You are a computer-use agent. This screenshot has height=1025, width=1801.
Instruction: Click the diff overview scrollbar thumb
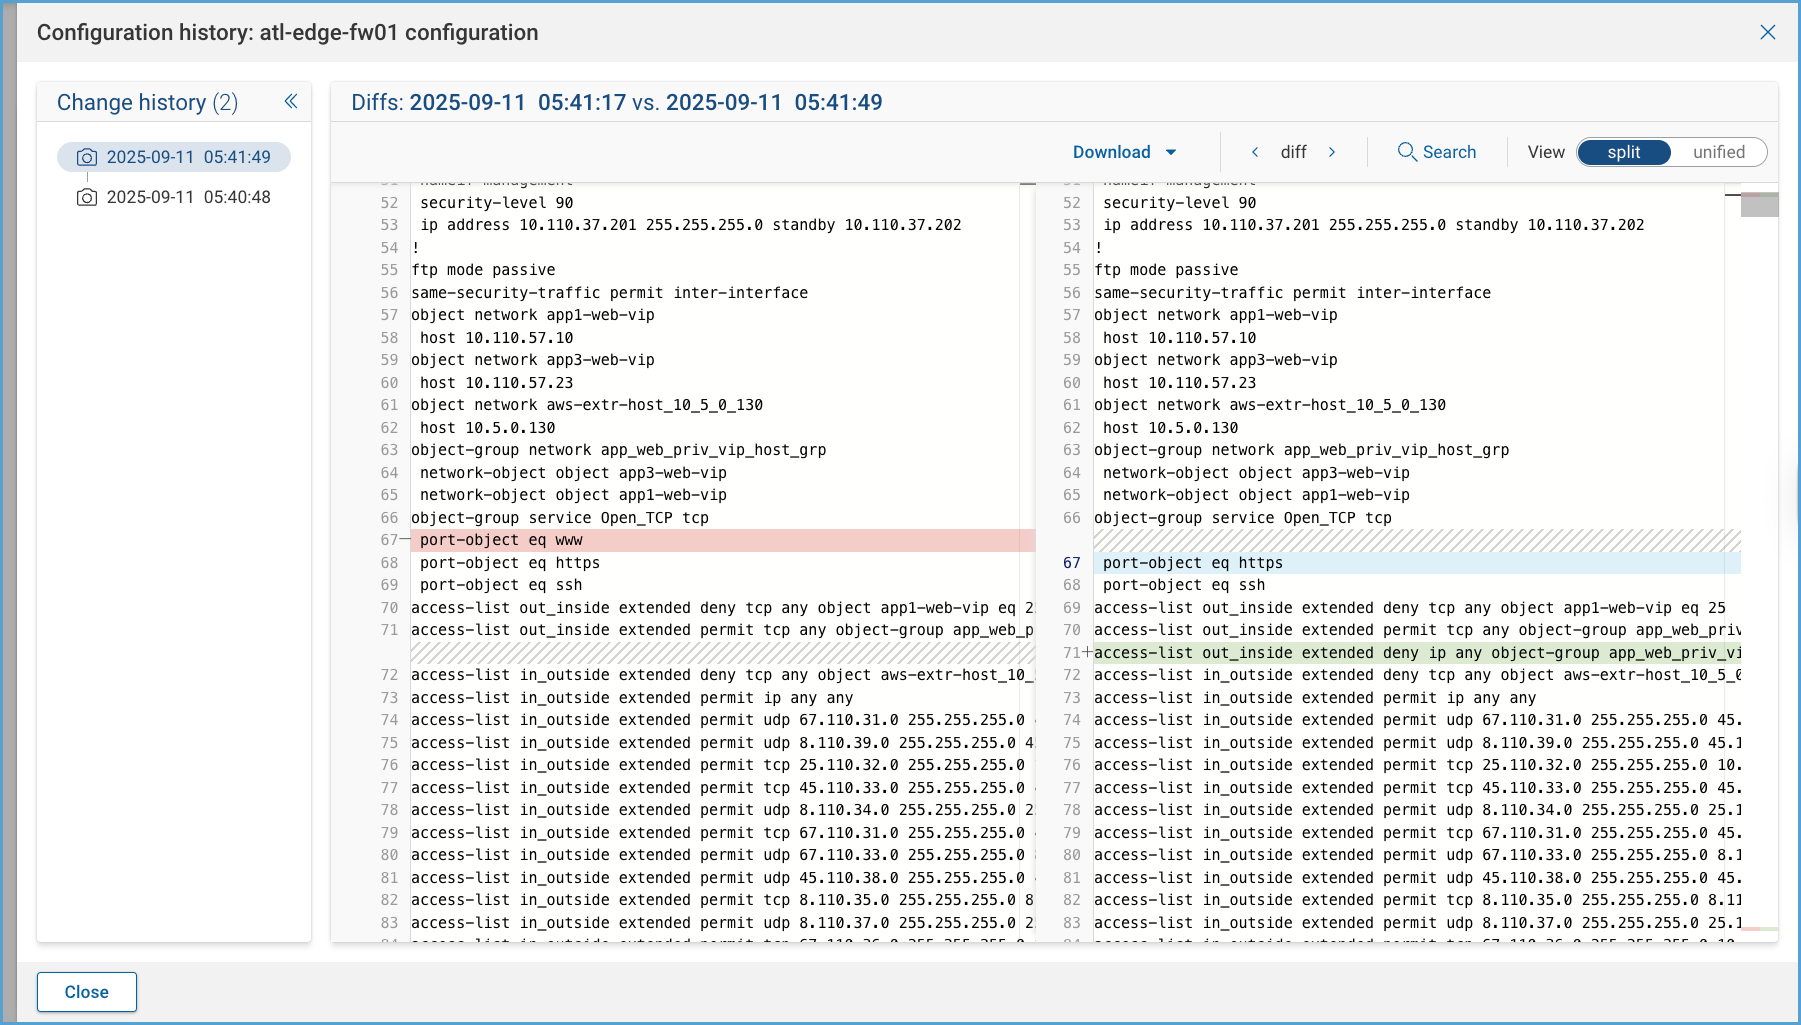point(1759,205)
